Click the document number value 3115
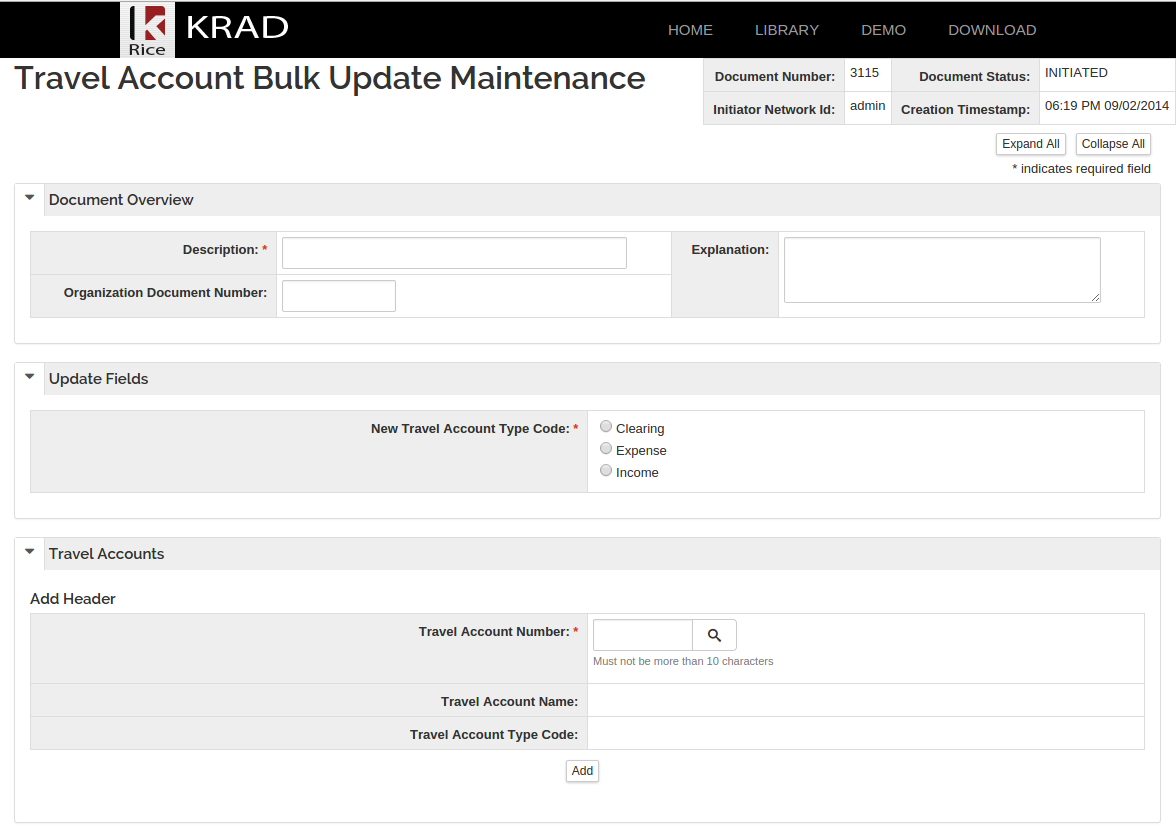Image resolution: width=1176 pixels, height=837 pixels. point(864,73)
